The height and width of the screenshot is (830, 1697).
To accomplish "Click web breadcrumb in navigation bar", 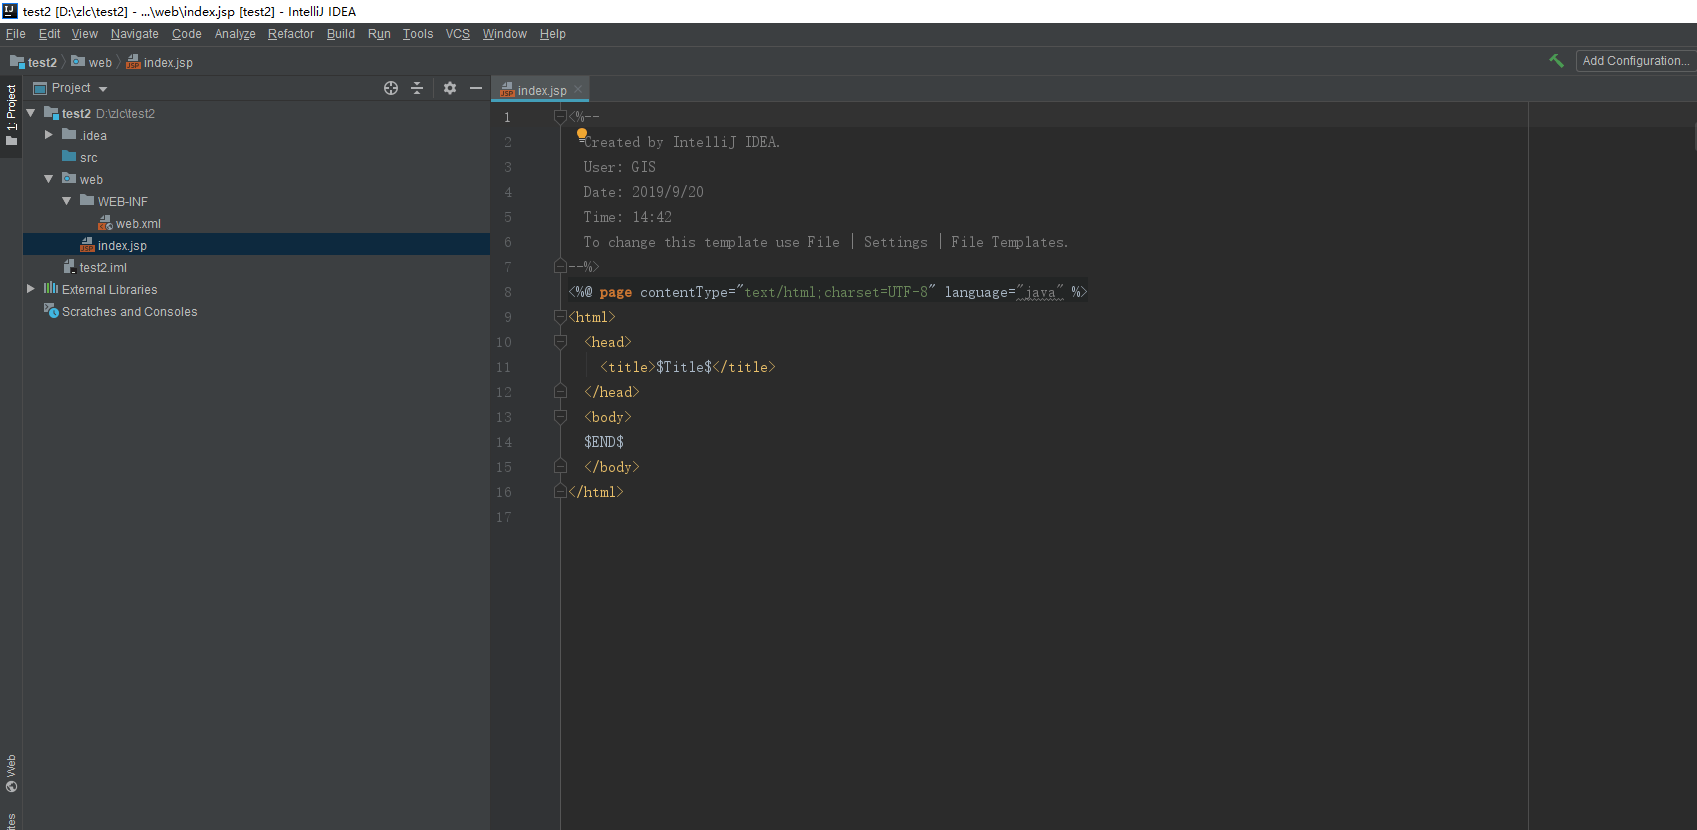I will click(x=100, y=62).
